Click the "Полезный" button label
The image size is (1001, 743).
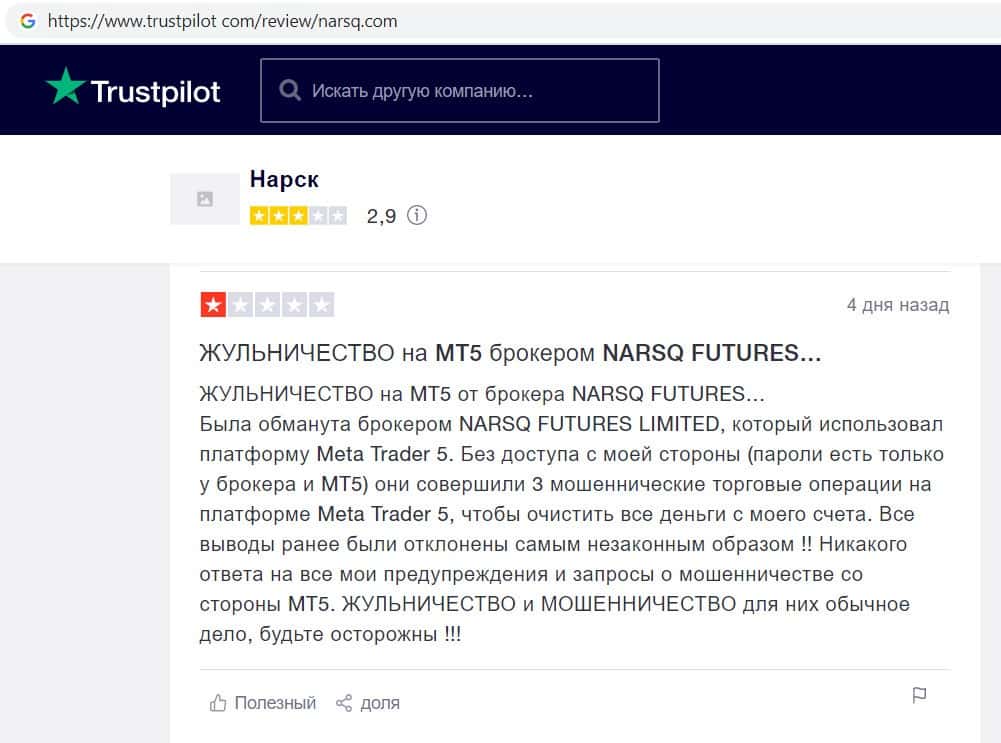[x=275, y=703]
